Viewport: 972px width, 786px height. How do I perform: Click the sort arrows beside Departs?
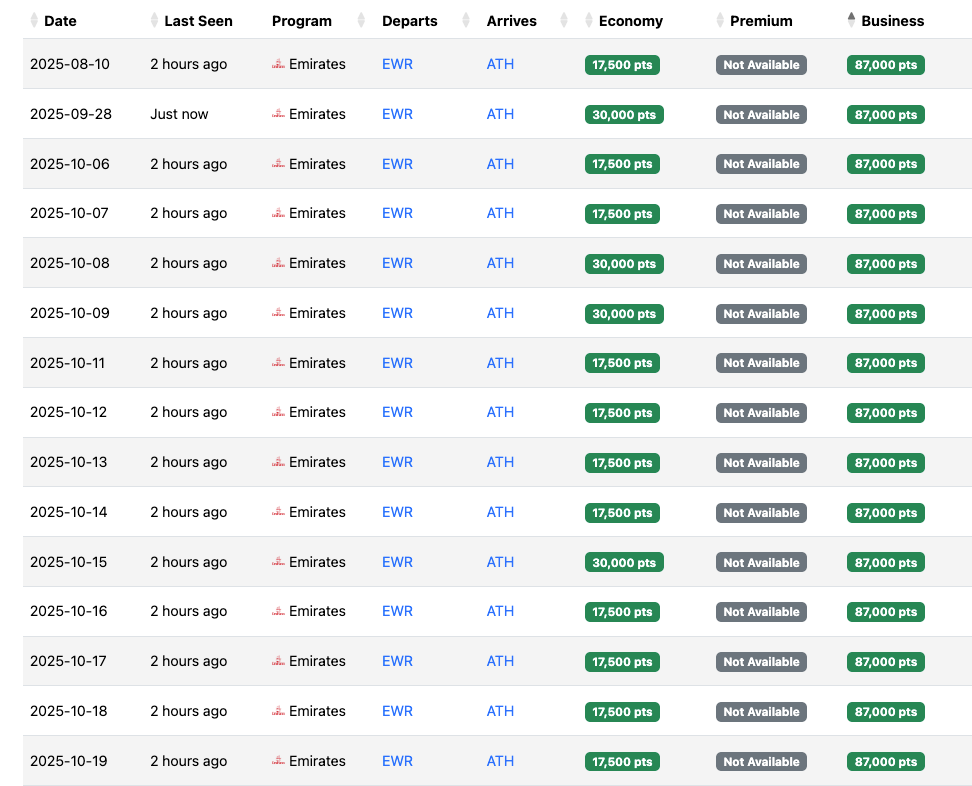[x=466, y=20]
